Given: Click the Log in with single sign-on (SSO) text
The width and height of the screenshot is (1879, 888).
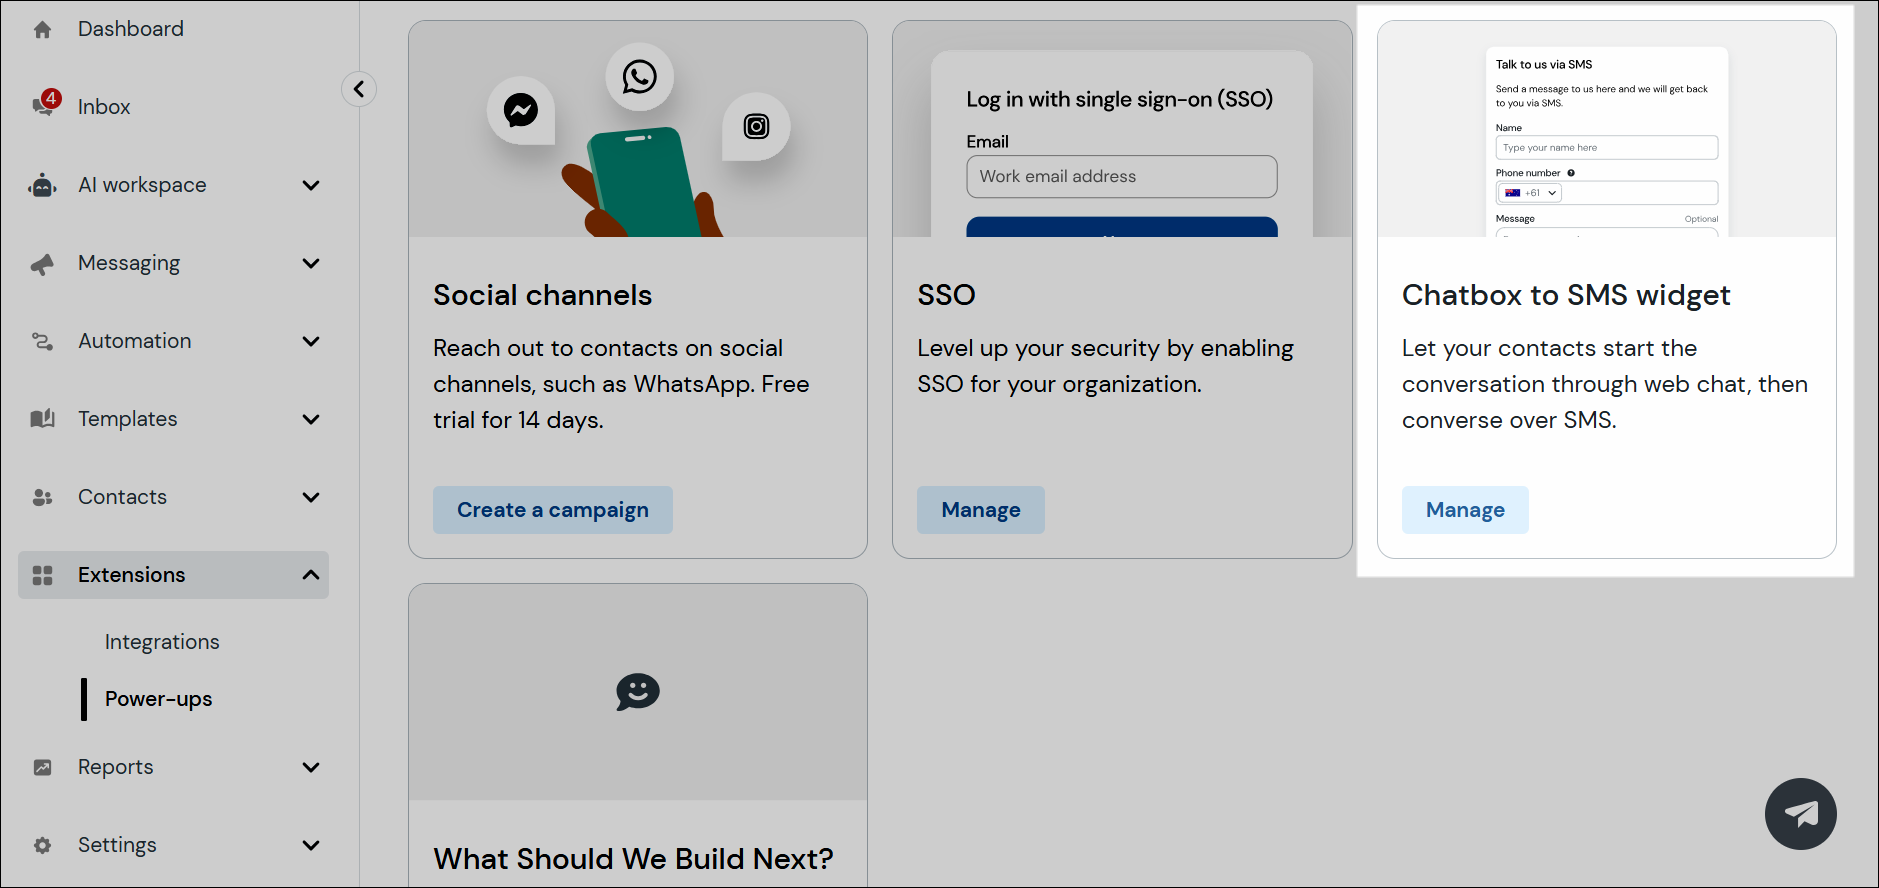Looking at the screenshot, I should click(x=1120, y=99).
